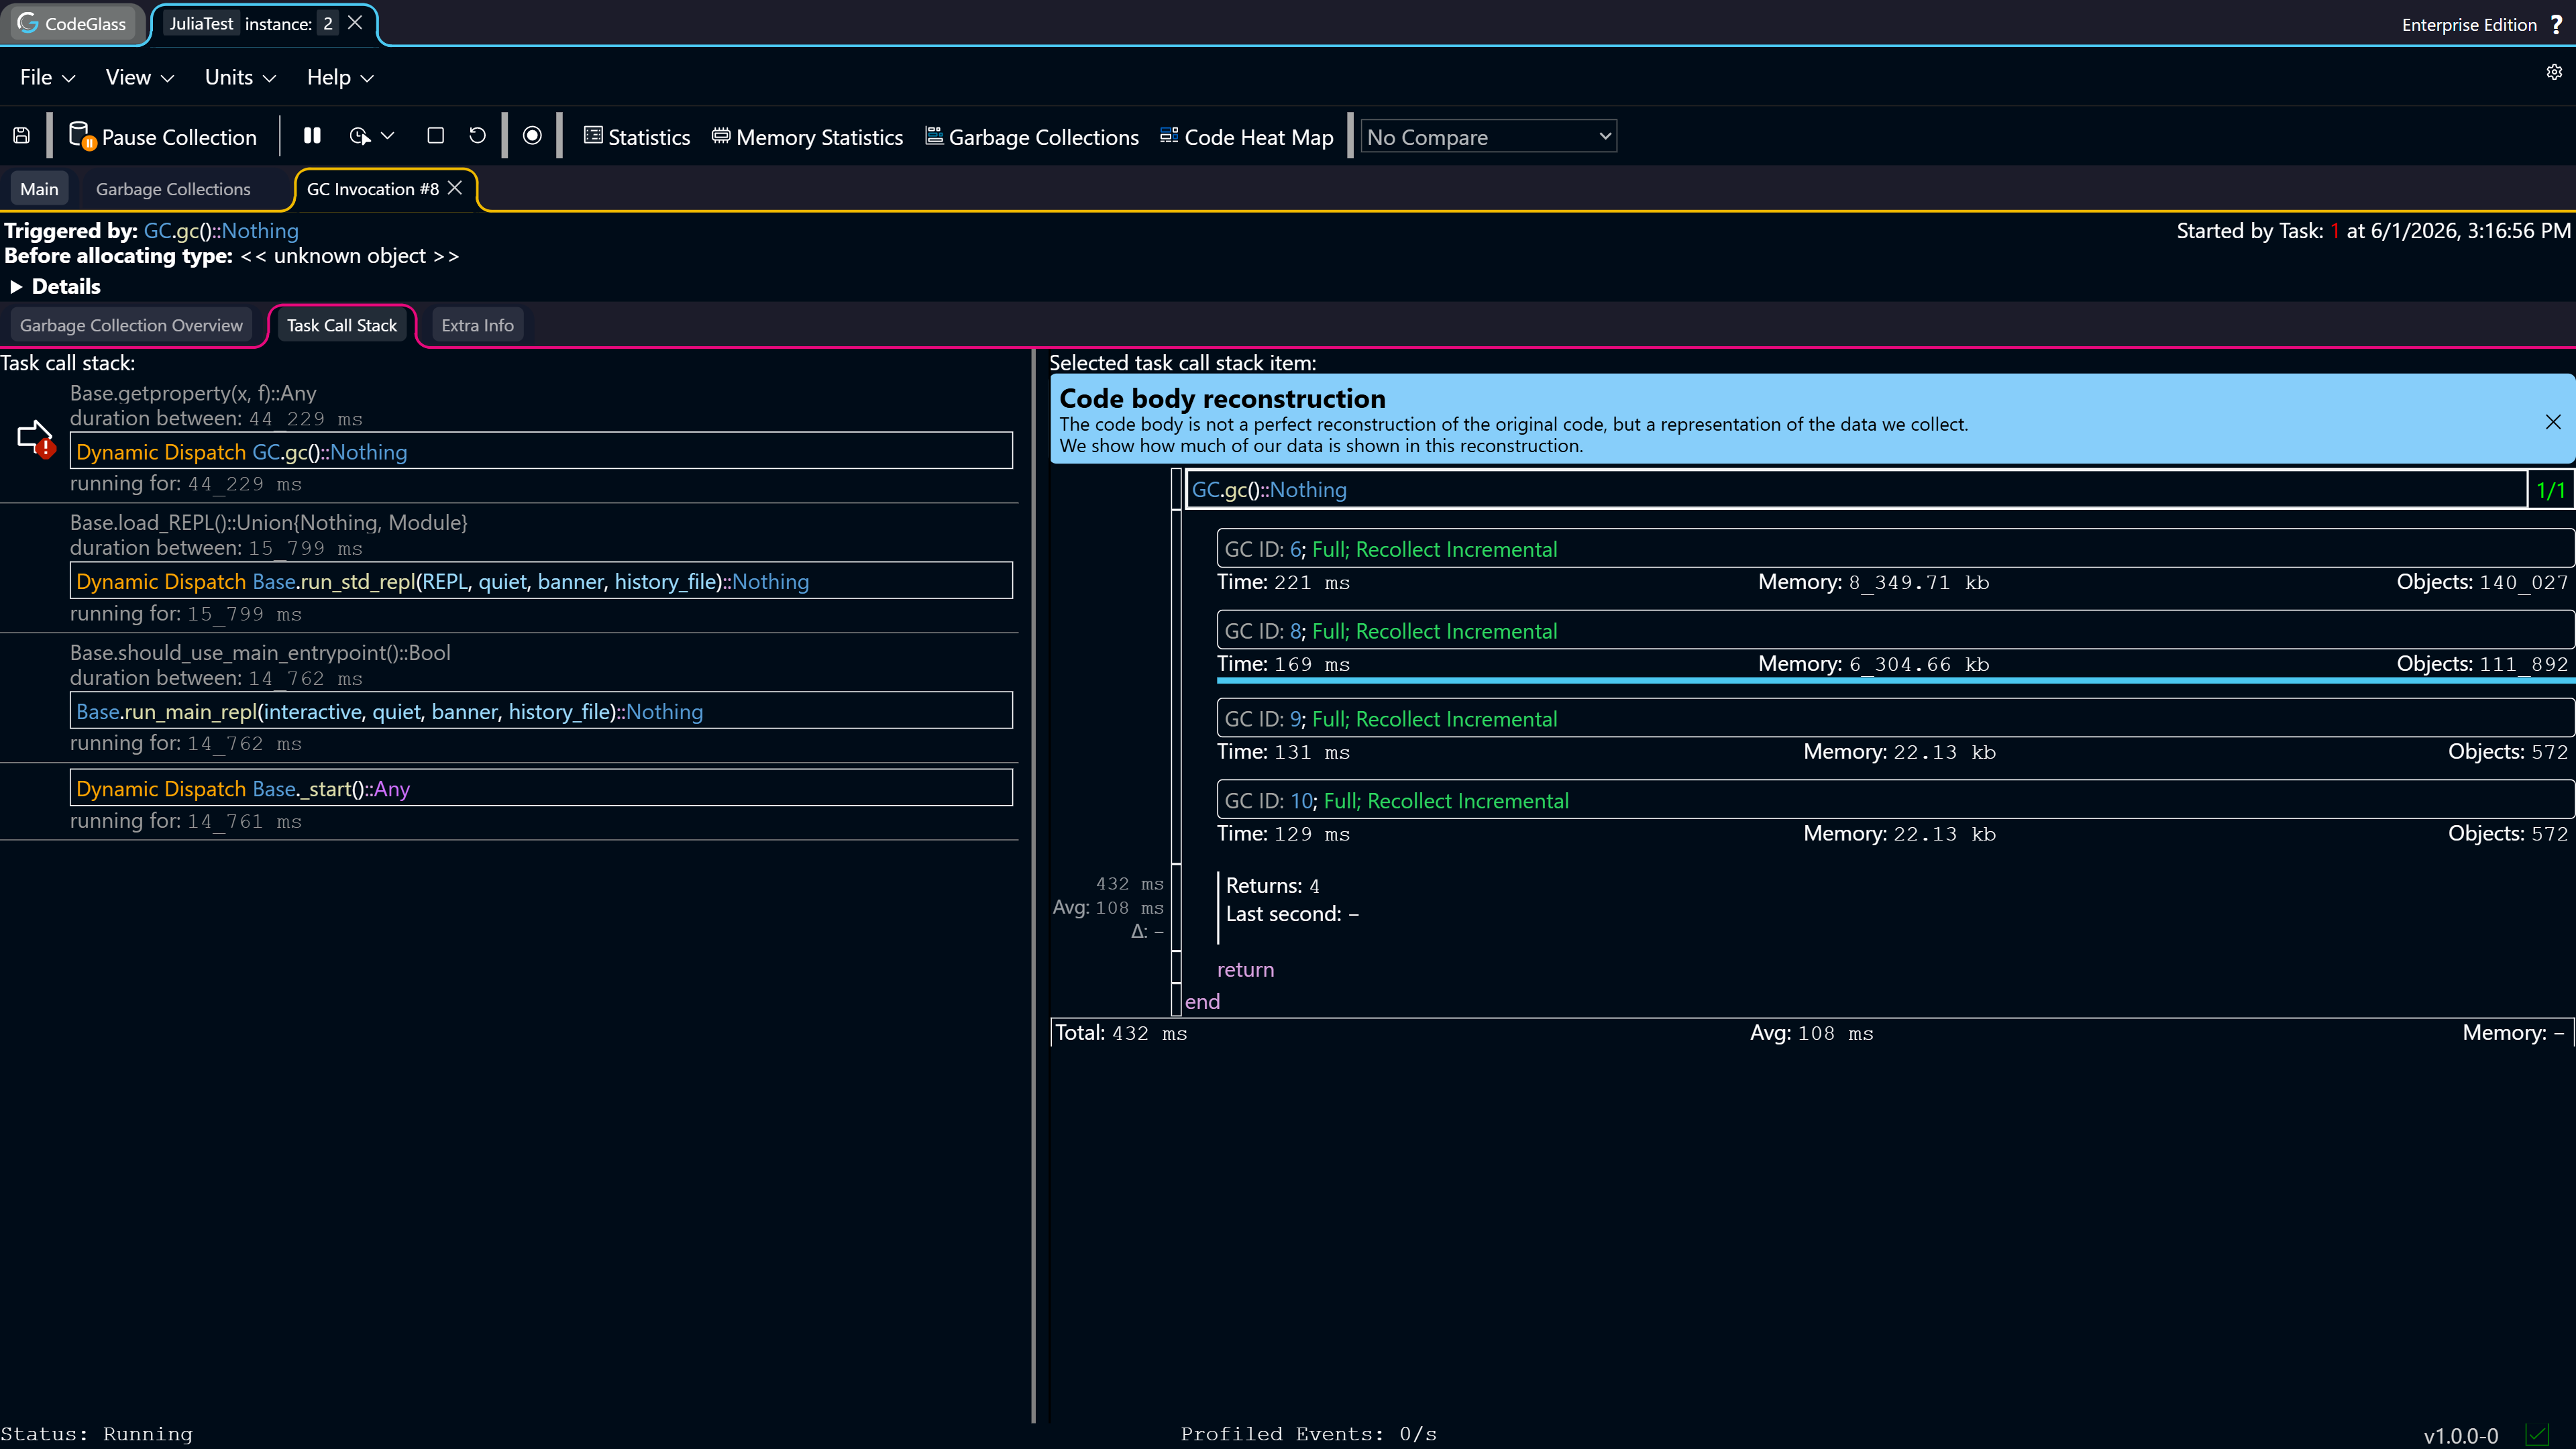2576x1449 pixels.
Task: Open GC ID 9 entry
Action: [x=1895, y=719]
